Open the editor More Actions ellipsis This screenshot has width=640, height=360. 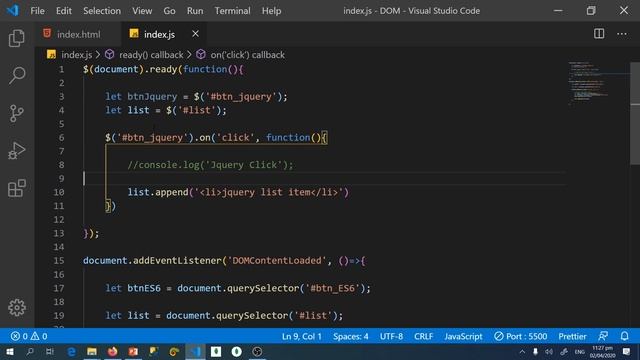point(622,34)
